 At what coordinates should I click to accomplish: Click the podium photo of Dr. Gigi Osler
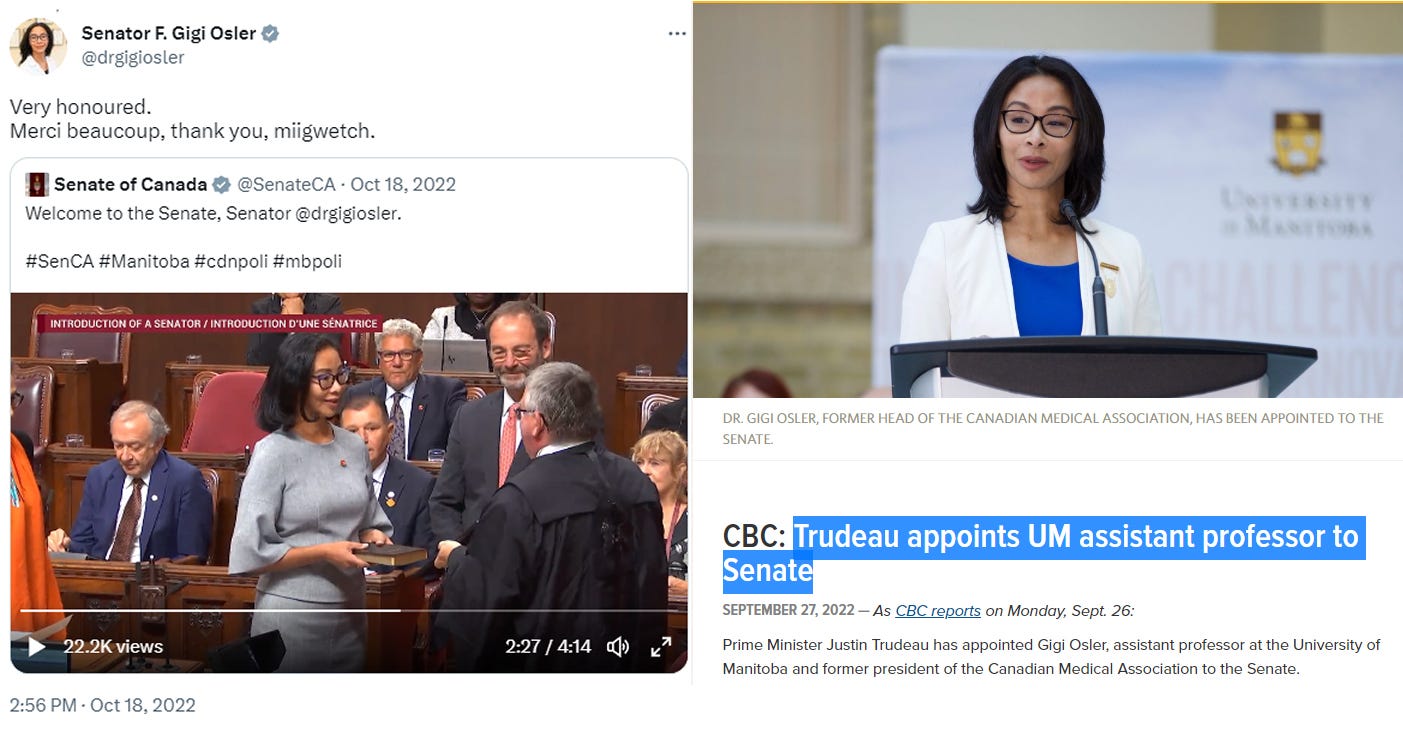coord(1048,200)
